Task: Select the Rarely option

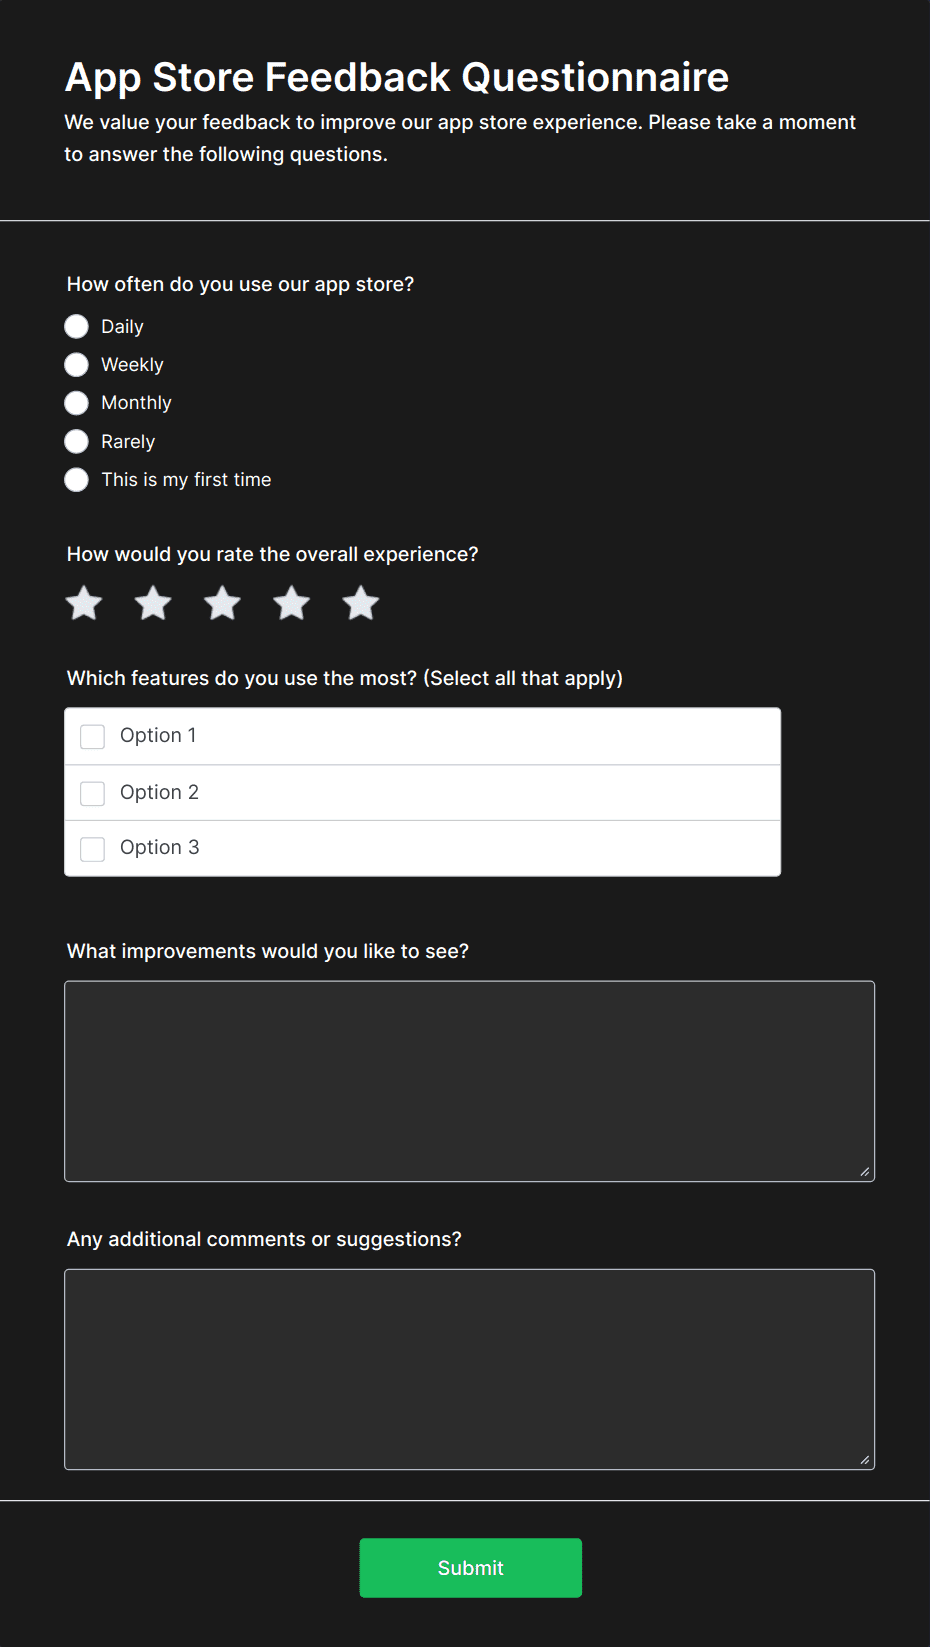Action: point(77,441)
